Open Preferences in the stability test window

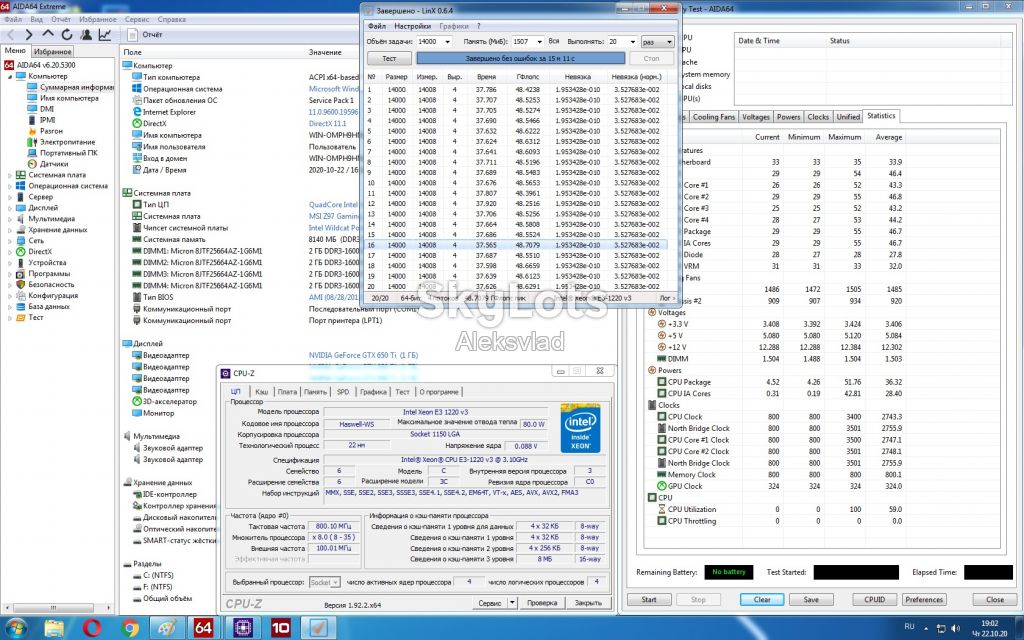pos(924,600)
